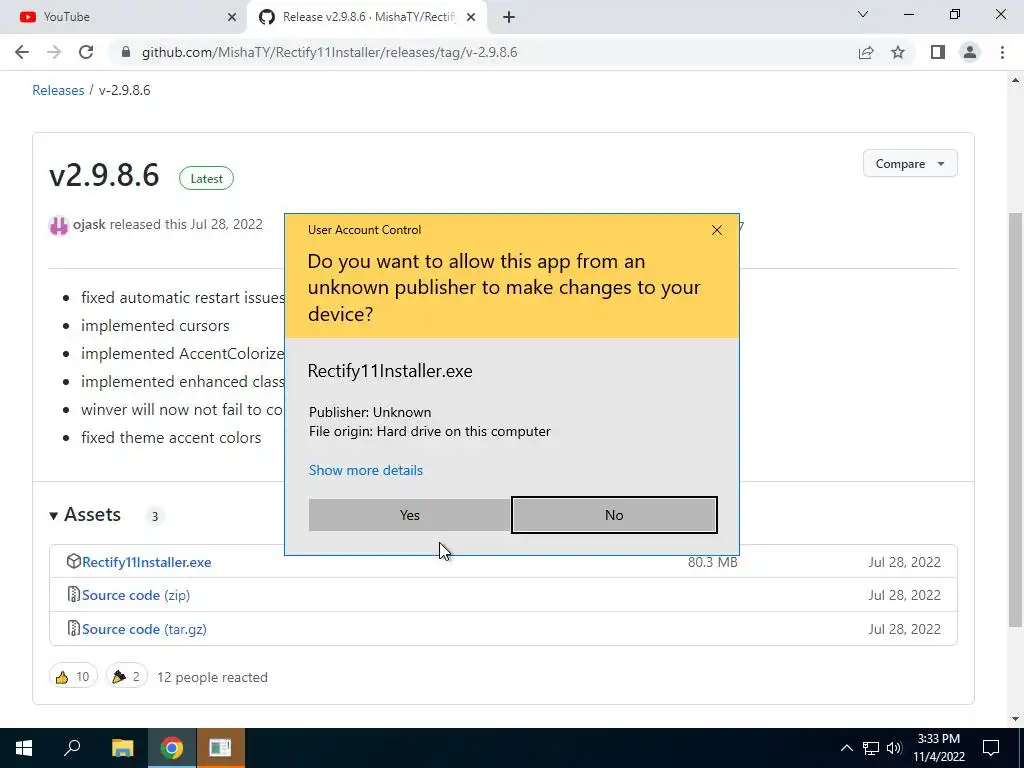Open Chrome three-dot menu
This screenshot has height=768, width=1024.
[1002, 52]
